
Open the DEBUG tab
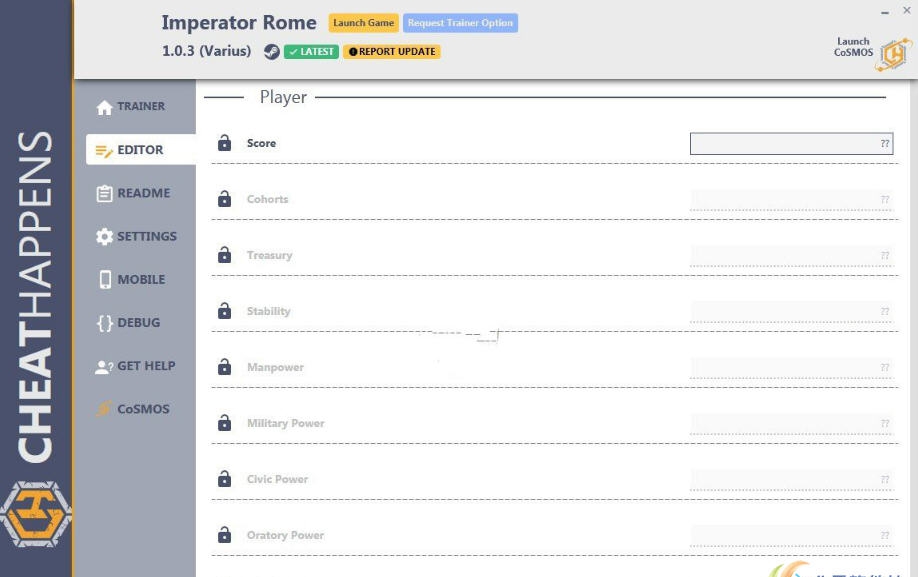pos(141,322)
